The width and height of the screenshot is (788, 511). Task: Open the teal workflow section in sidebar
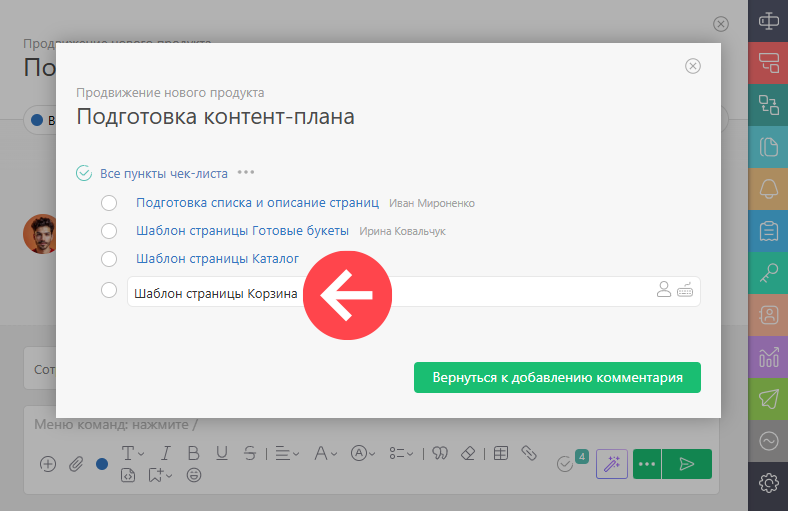[768, 105]
